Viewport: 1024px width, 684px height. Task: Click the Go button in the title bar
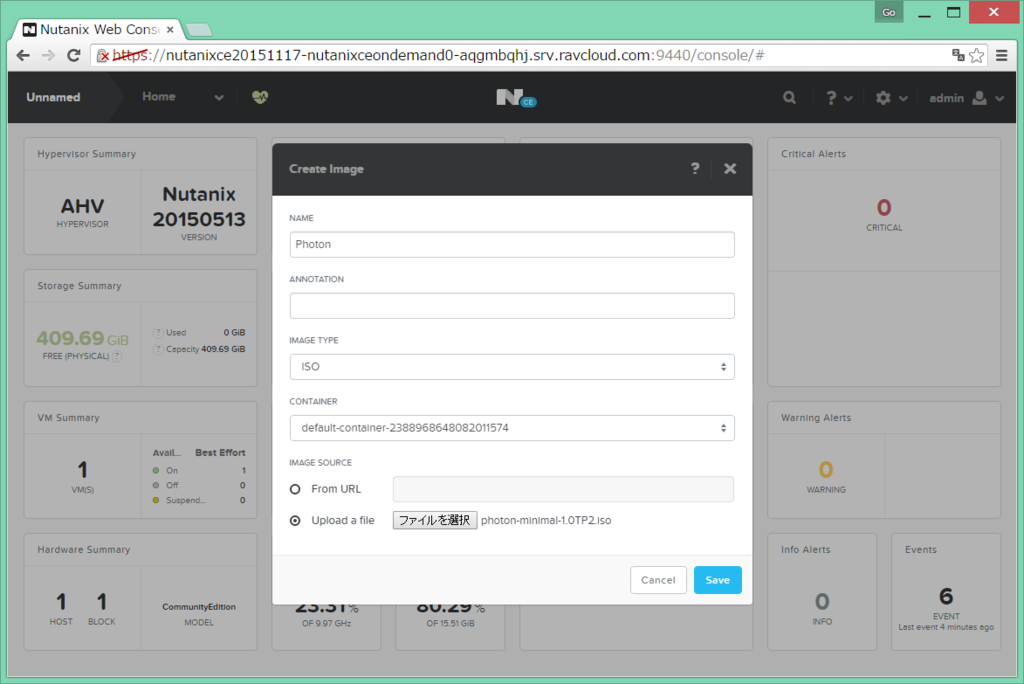889,12
